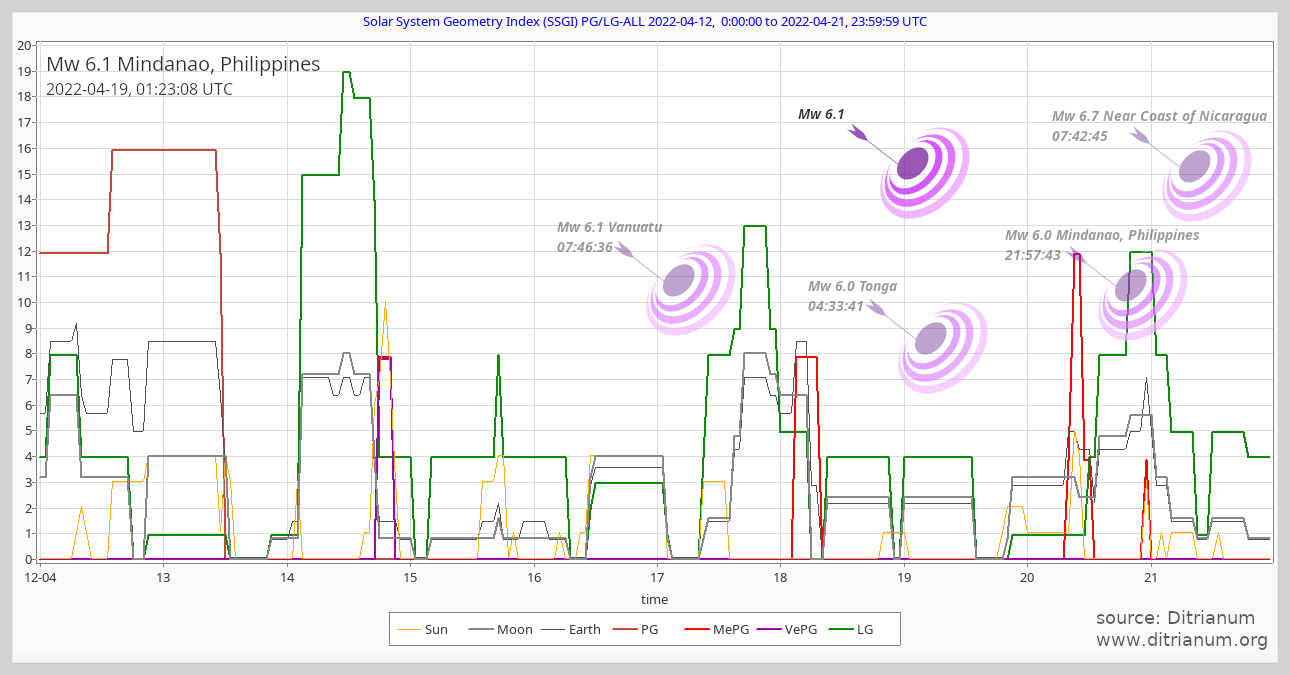Screen dimensions: 1290x675
Task: Click the www.ditrianum.org source link
Action: [1182, 640]
